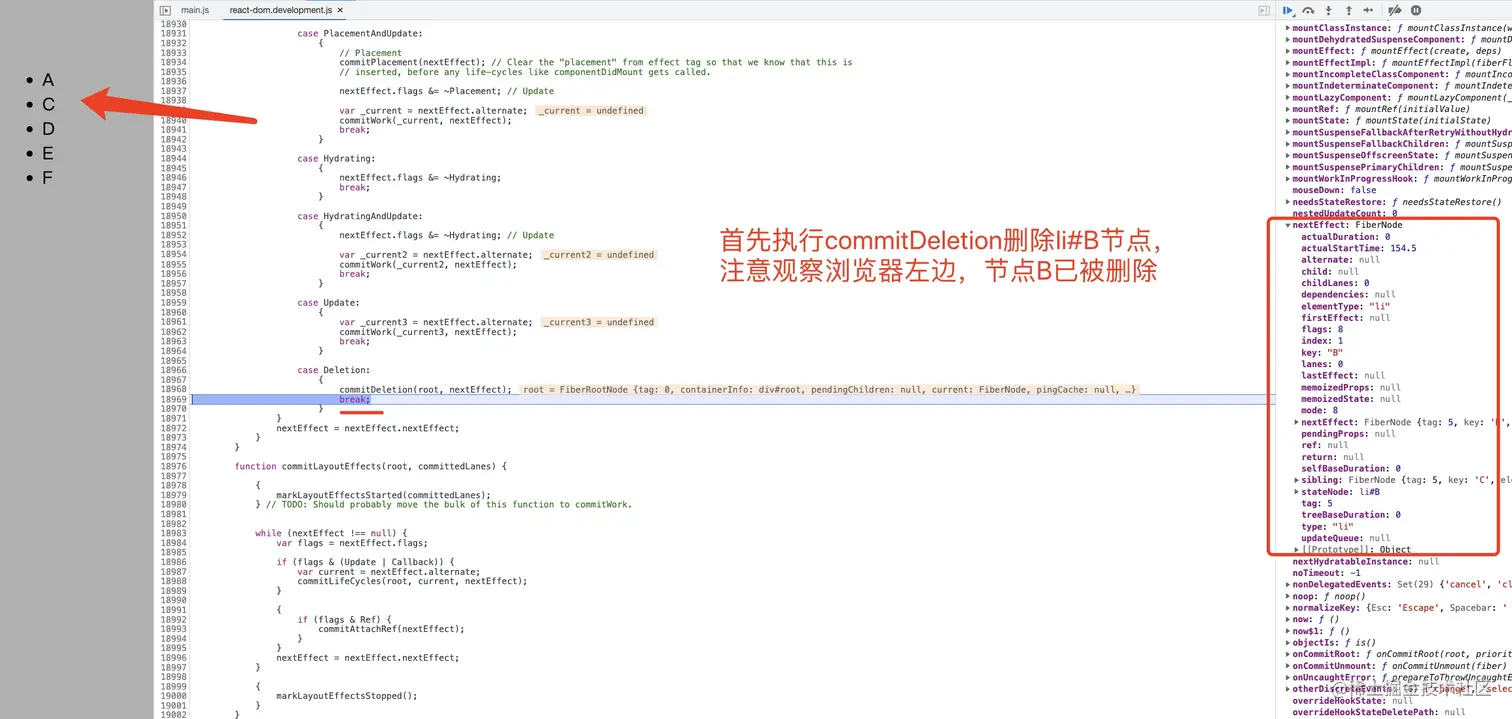This screenshot has height=719, width=1512.
Task: Click the 'index: 1' property row
Action: pos(1322,341)
